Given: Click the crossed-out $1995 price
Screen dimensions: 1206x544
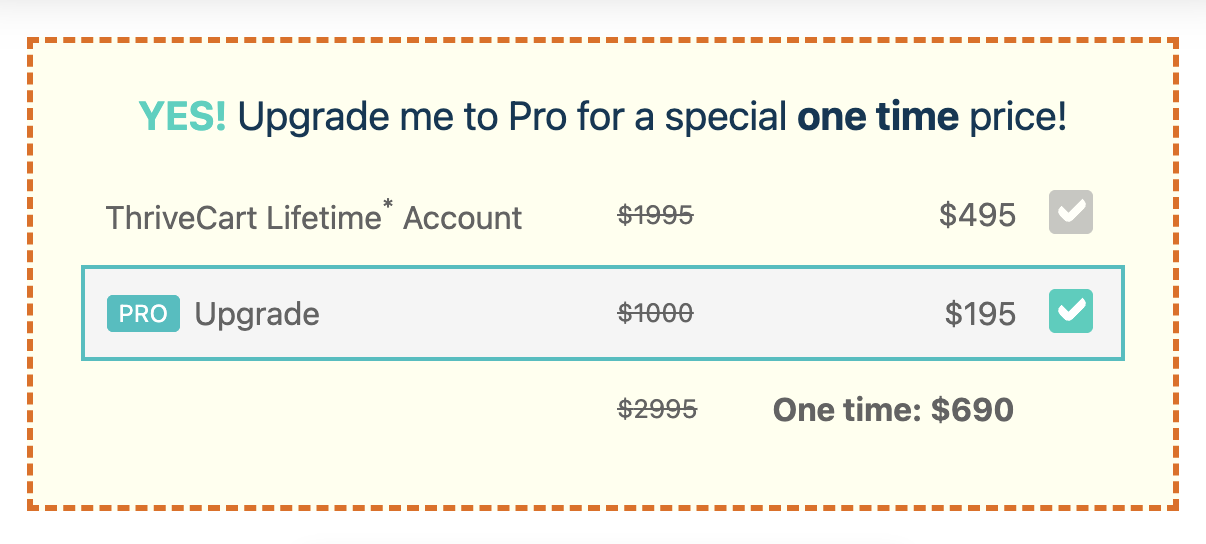Looking at the screenshot, I should point(655,214).
